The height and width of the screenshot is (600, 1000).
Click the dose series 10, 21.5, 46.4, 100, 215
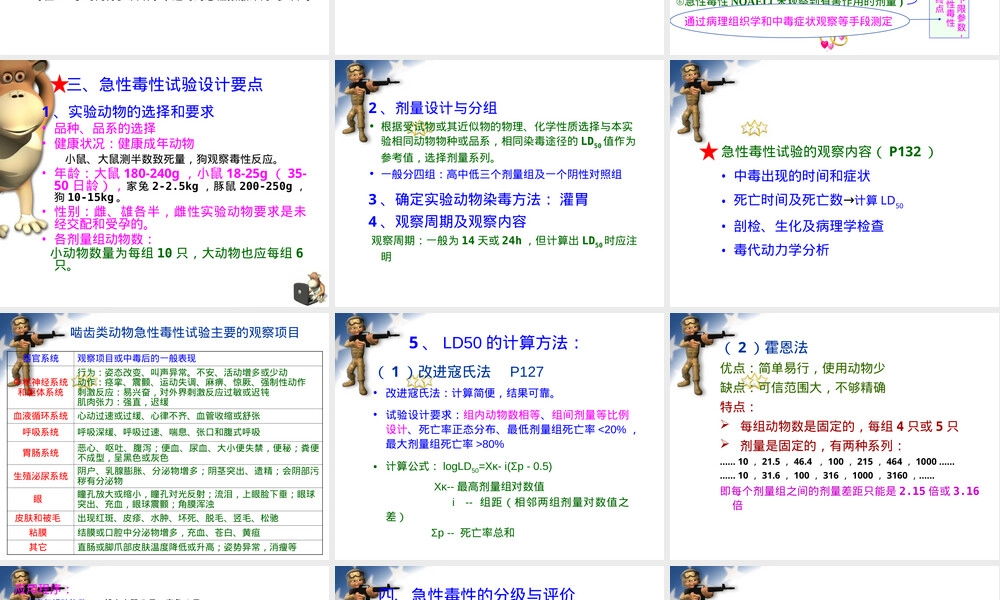coord(837,462)
